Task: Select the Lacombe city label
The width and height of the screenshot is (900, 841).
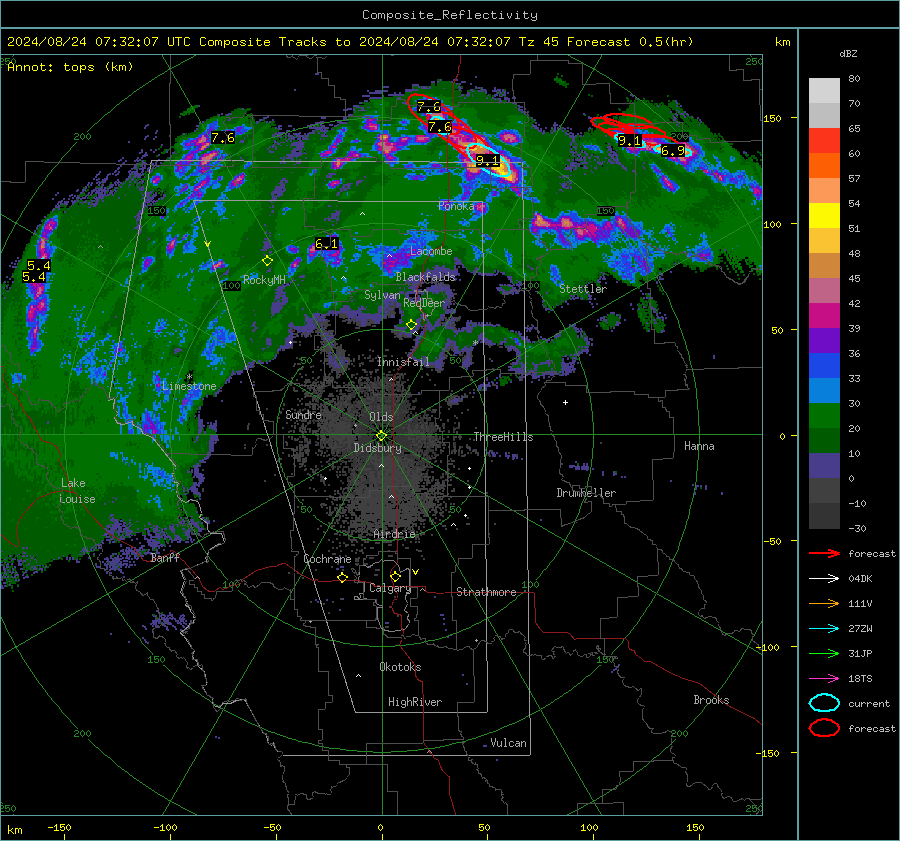Action: pyautogui.click(x=431, y=251)
